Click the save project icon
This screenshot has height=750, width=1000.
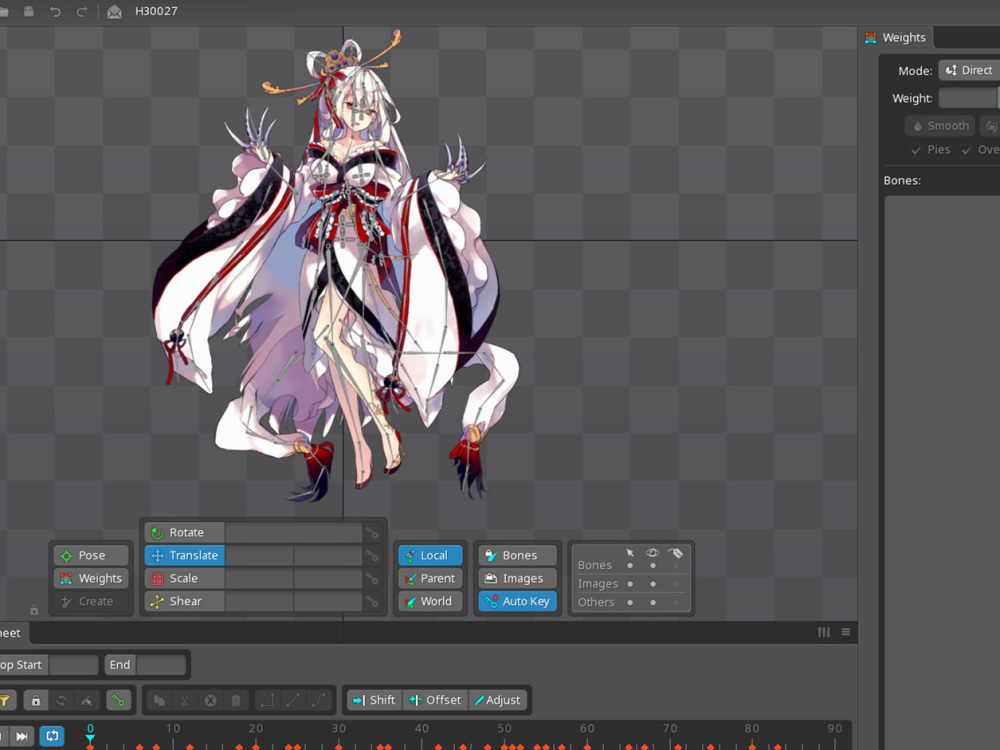pos(29,11)
